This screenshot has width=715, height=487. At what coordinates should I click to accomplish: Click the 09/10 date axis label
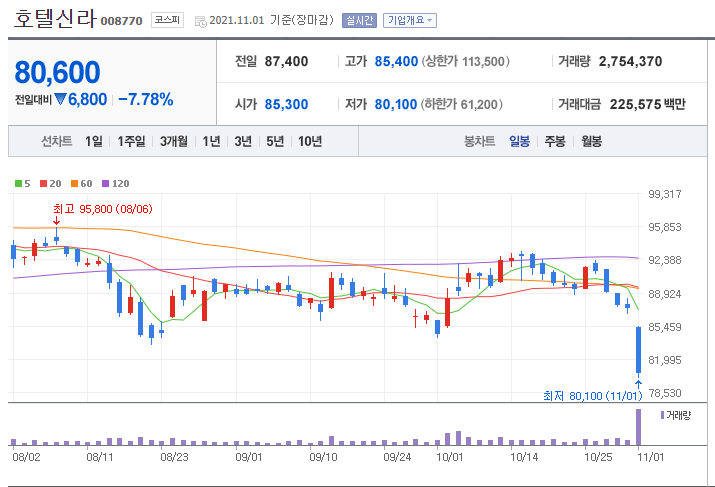[323, 457]
